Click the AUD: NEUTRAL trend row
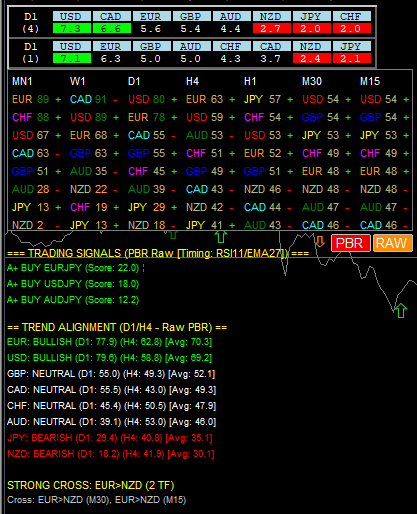 coord(111,422)
